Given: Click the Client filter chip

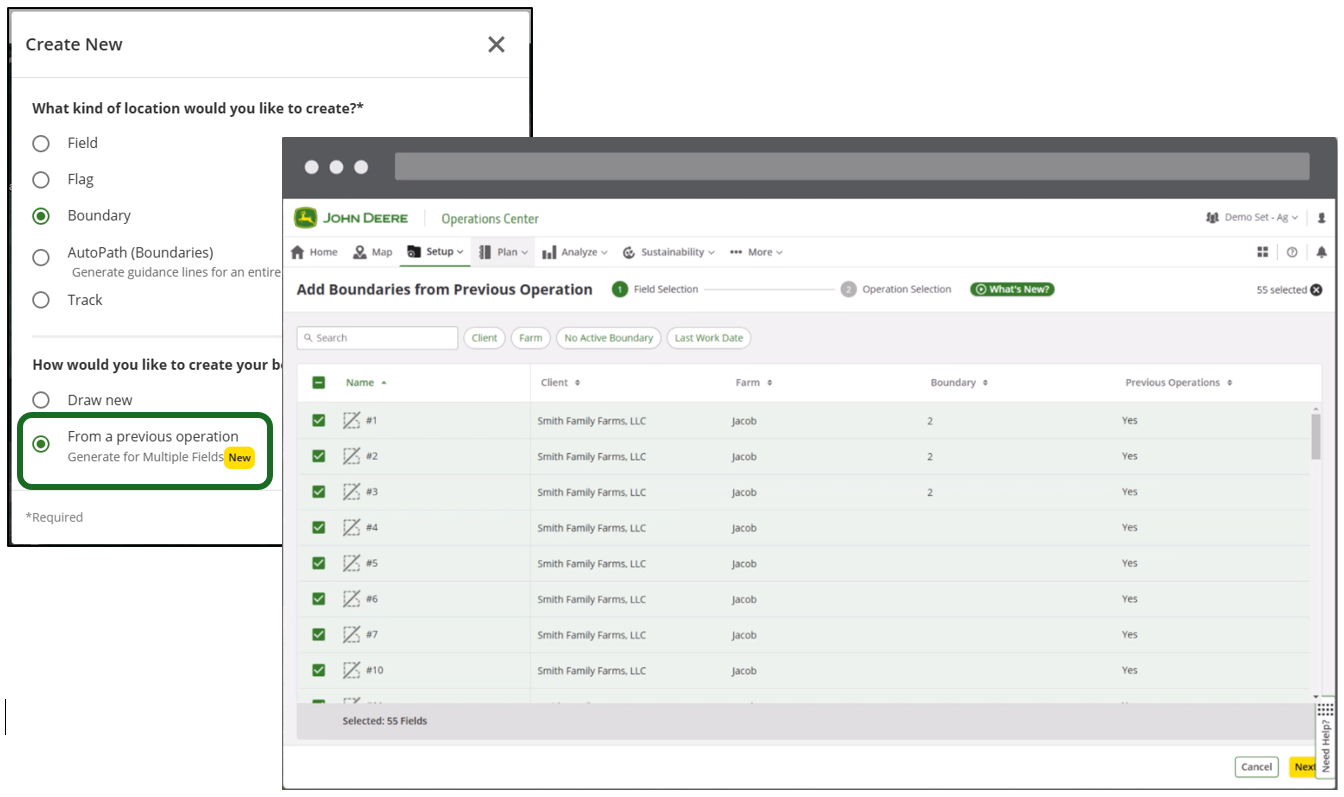Looking at the screenshot, I should point(485,338).
